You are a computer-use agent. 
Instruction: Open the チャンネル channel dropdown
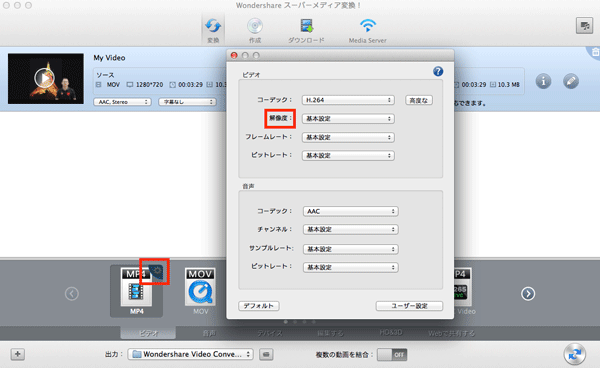click(351, 230)
